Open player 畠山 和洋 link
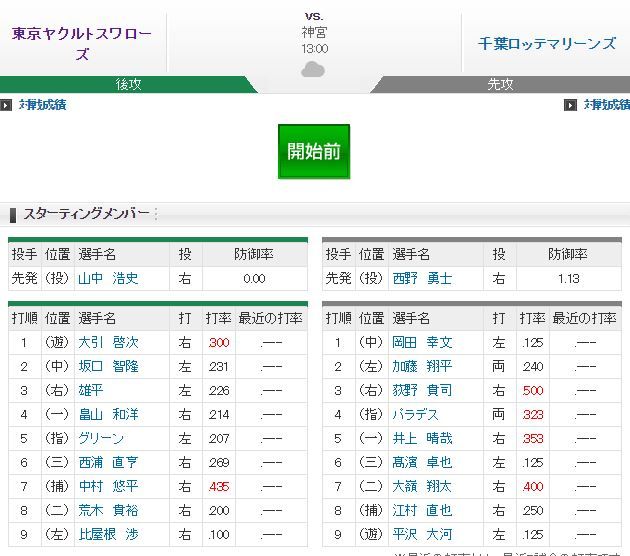Viewport: 630px width, 556px height. pyautogui.click(x=108, y=414)
